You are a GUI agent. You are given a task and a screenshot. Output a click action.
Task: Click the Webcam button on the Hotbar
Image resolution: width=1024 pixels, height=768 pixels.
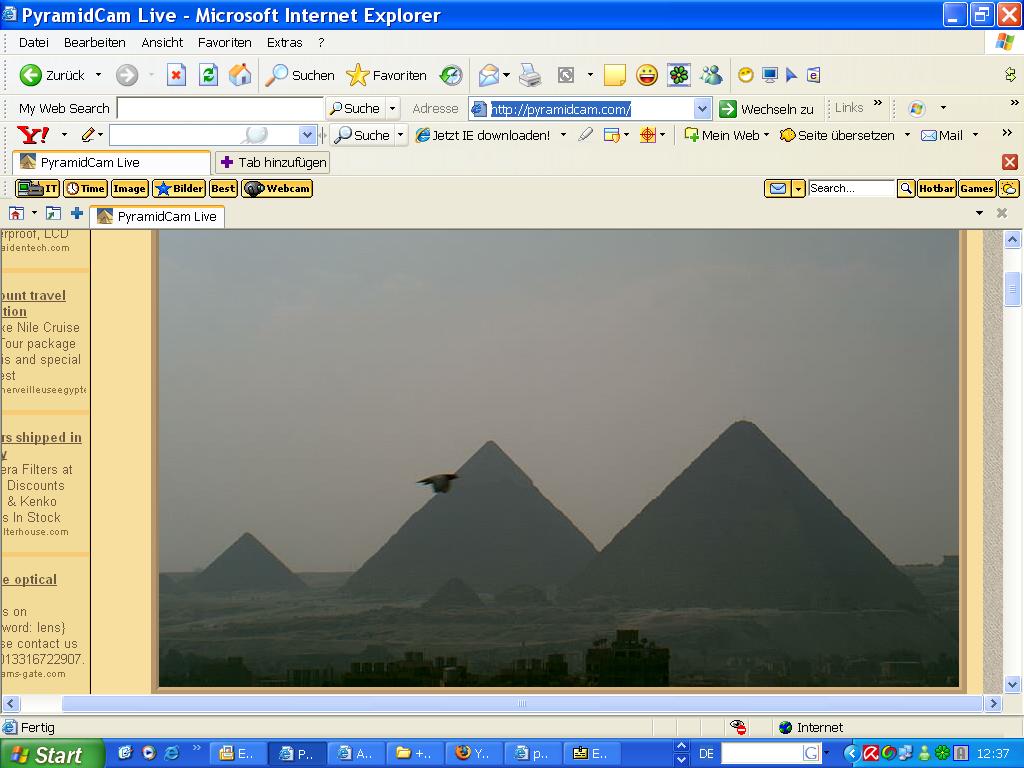point(277,189)
